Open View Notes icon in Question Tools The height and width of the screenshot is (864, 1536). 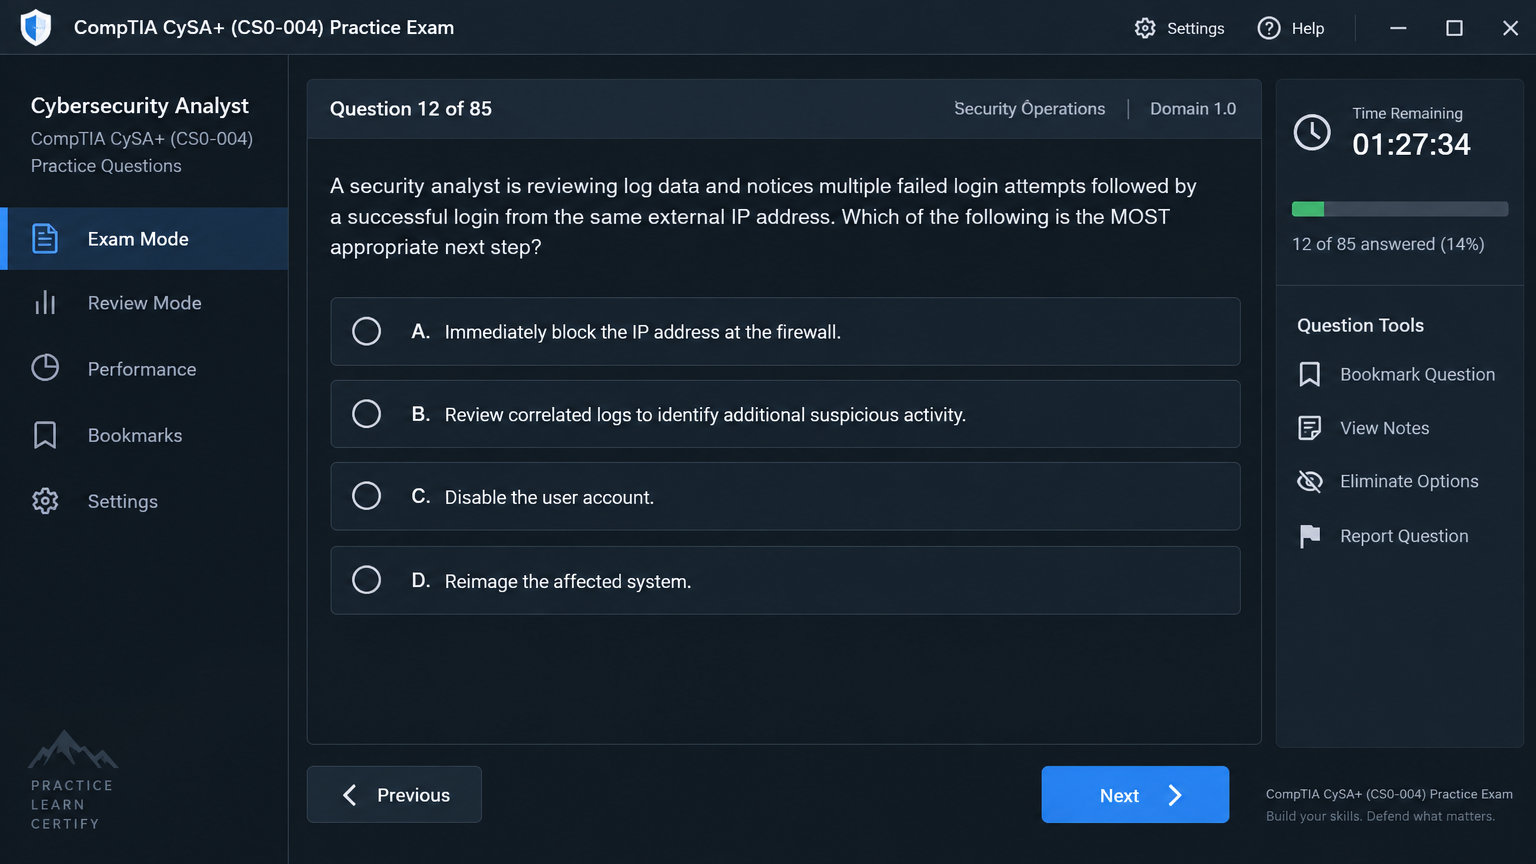(x=1309, y=428)
